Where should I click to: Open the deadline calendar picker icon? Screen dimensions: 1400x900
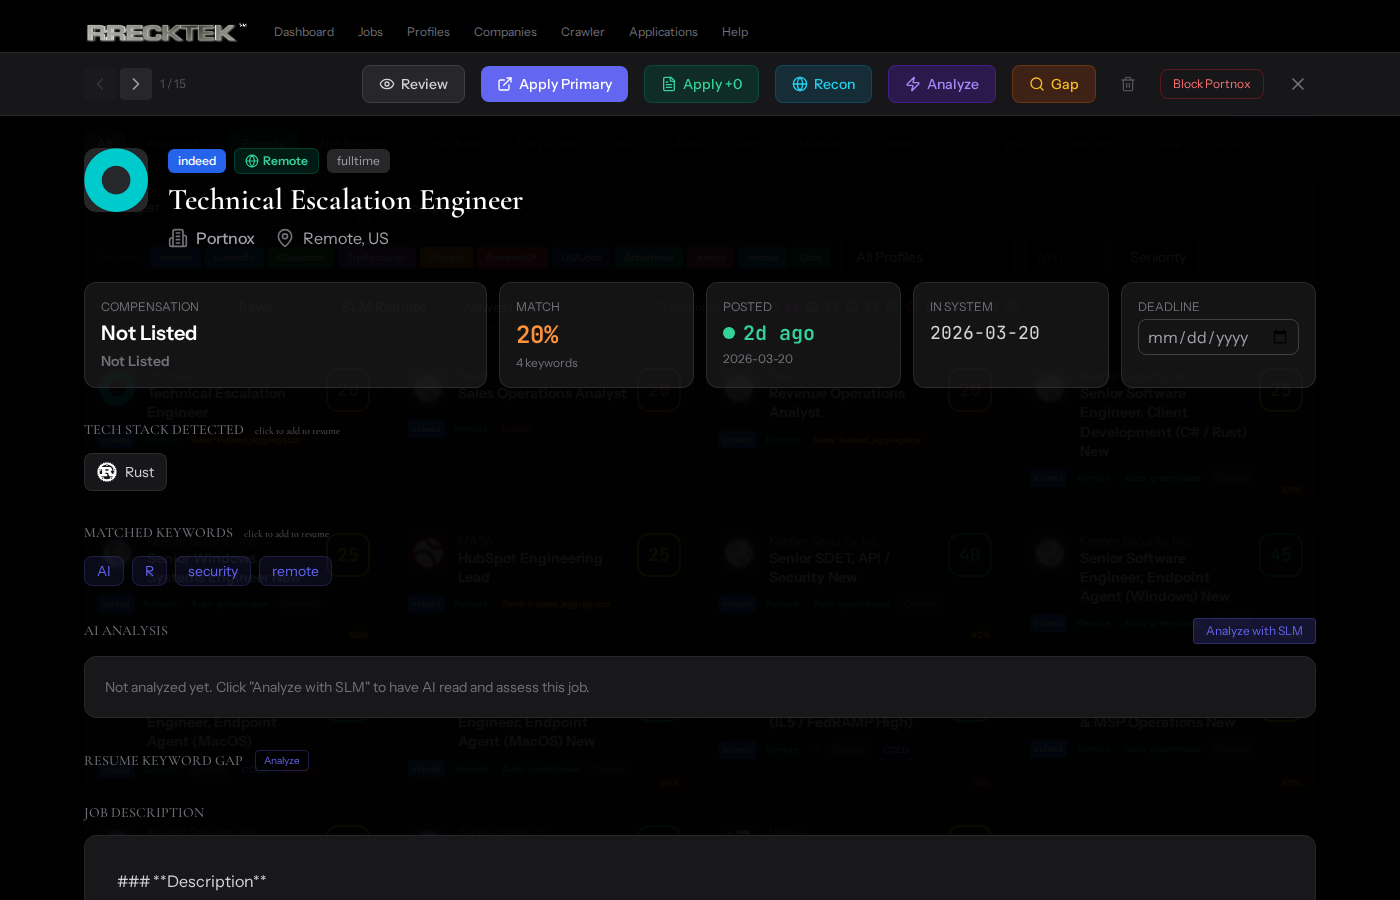click(x=1280, y=337)
